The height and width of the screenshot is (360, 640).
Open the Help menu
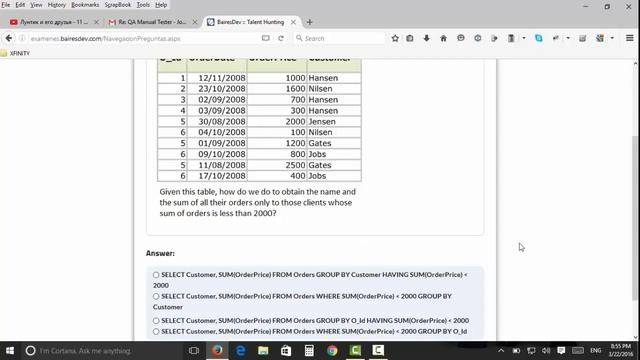point(161,5)
